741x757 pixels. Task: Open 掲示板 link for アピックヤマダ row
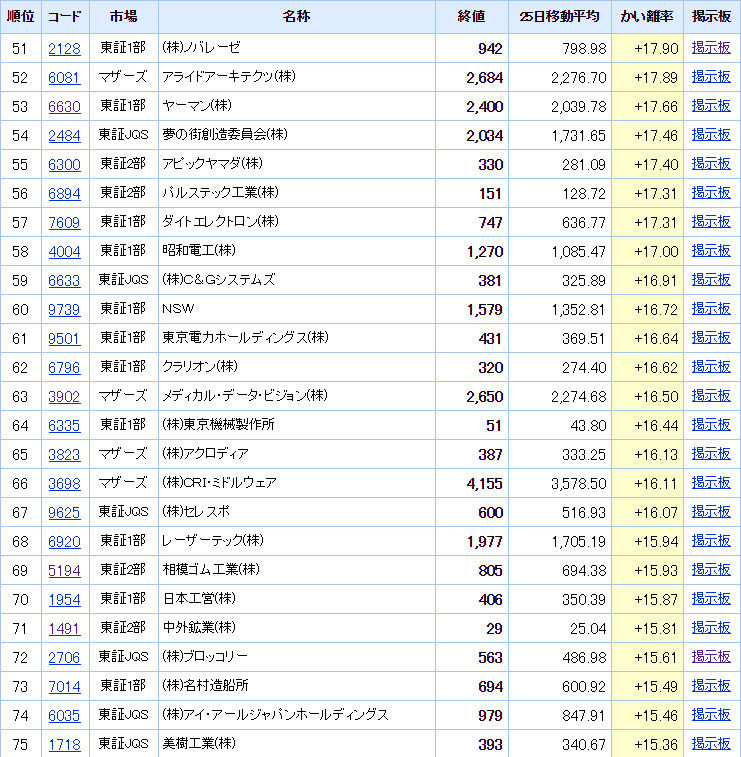[x=711, y=164]
